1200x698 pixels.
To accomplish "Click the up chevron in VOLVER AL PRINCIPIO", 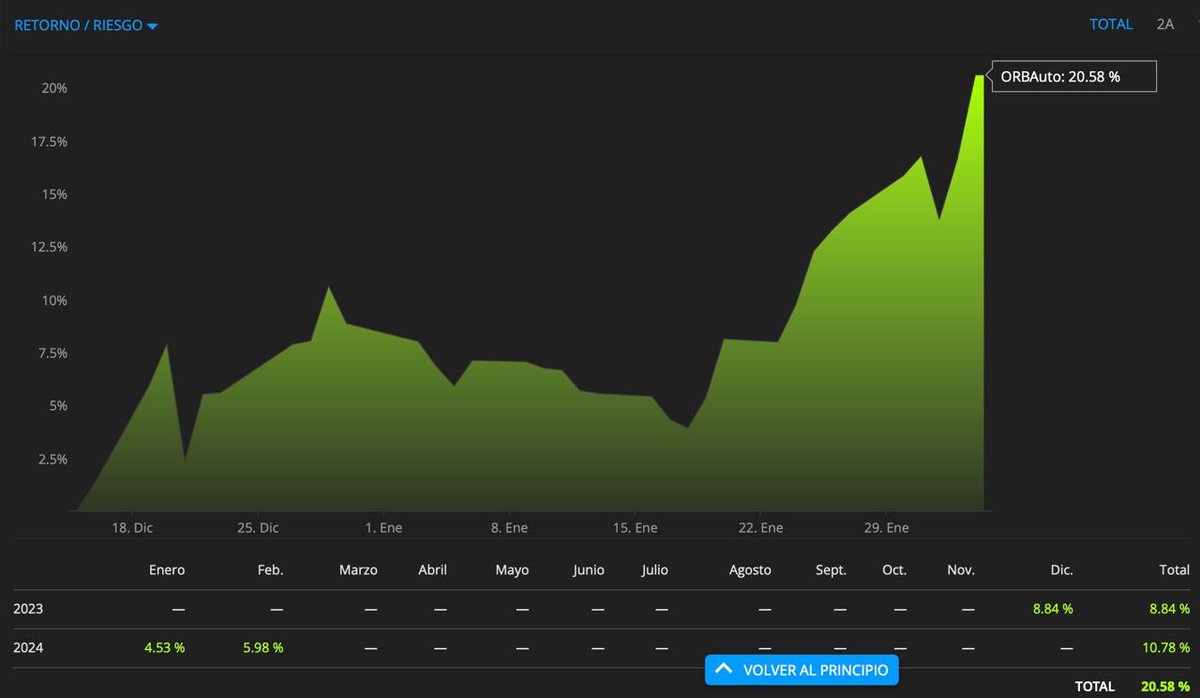I will pos(724,669).
